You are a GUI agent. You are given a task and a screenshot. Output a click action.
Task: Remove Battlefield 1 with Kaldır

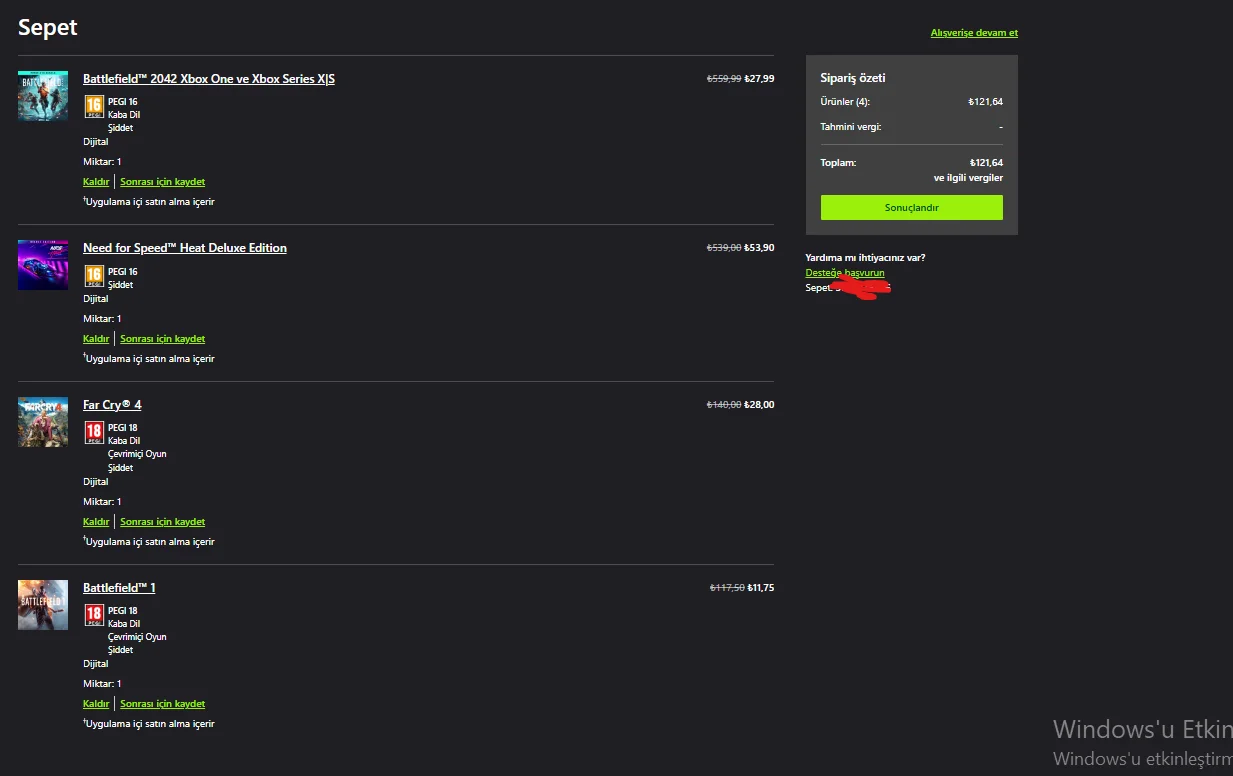point(96,704)
